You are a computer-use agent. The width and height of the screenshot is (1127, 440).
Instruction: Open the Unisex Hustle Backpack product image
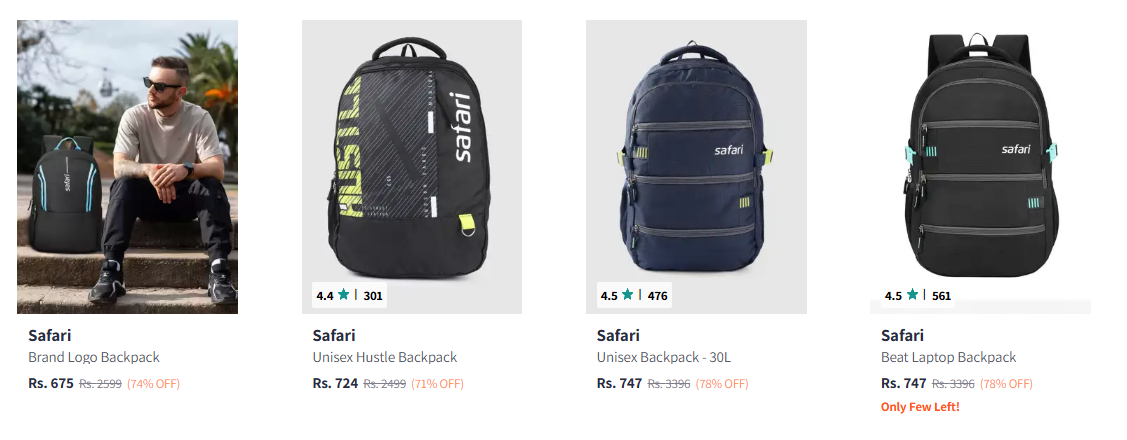pos(412,160)
